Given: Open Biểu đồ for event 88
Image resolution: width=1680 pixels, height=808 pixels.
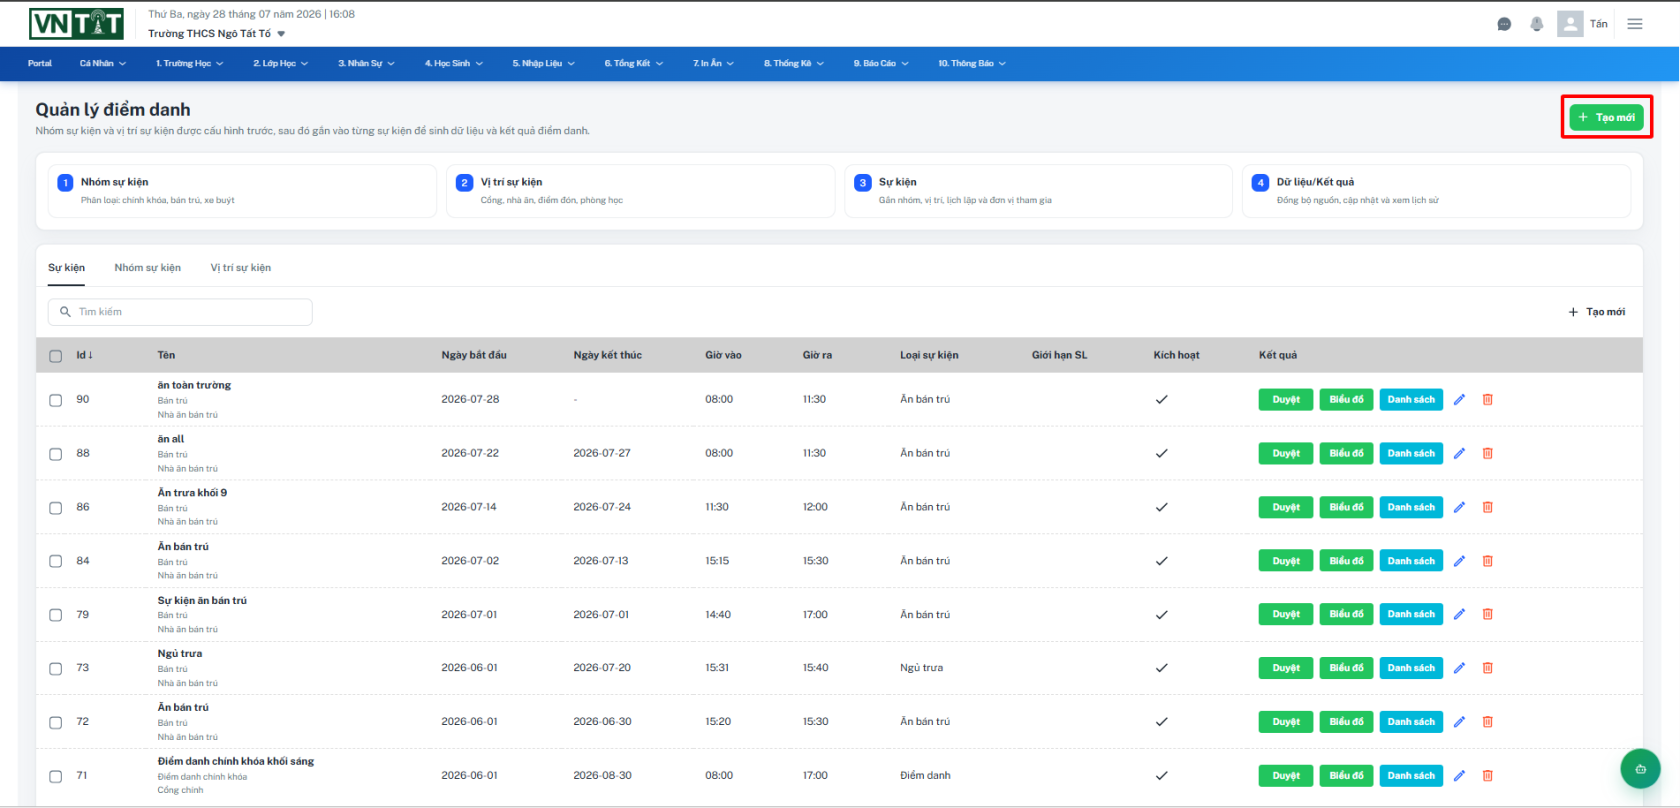Looking at the screenshot, I should pyautogui.click(x=1347, y=454).
